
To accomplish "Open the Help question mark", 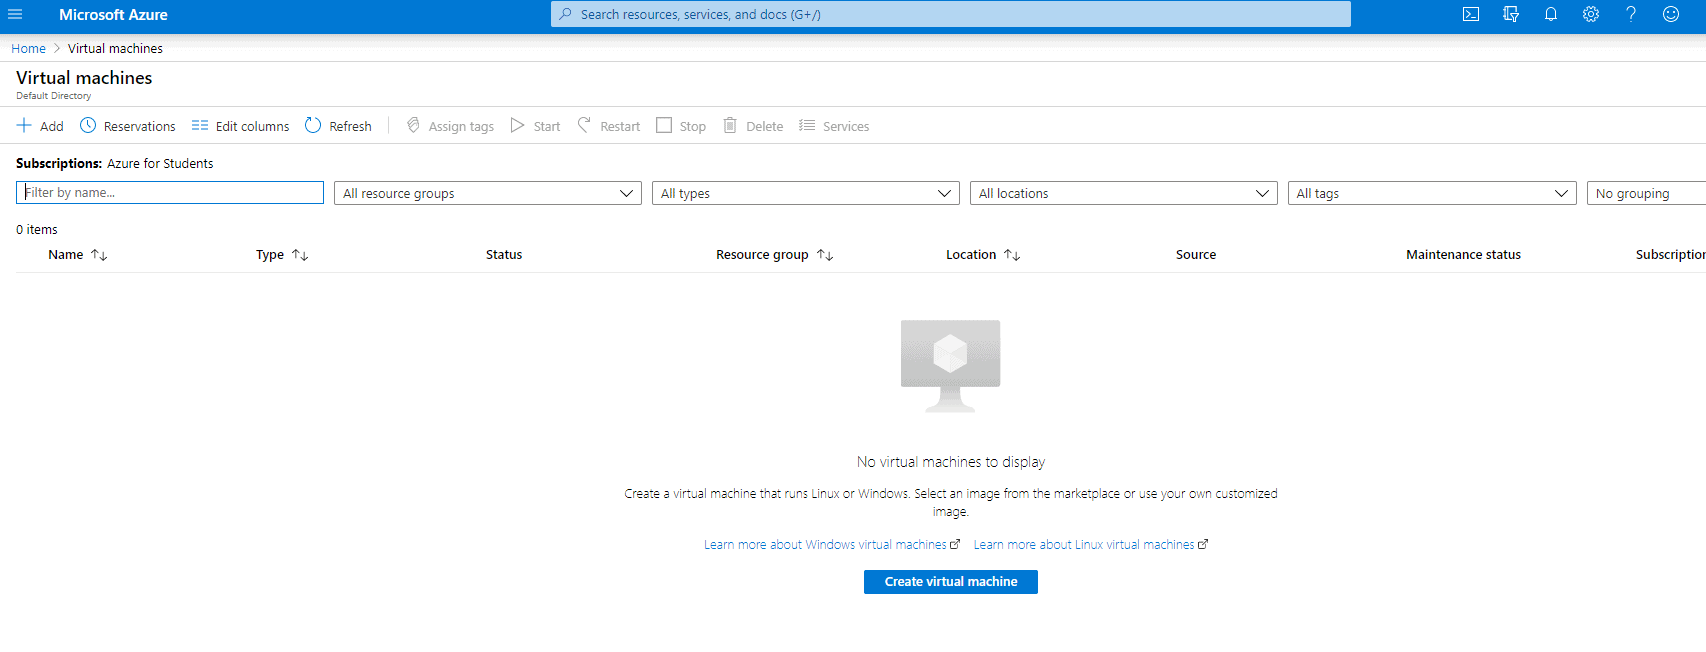I will (x=1631, y=14).
